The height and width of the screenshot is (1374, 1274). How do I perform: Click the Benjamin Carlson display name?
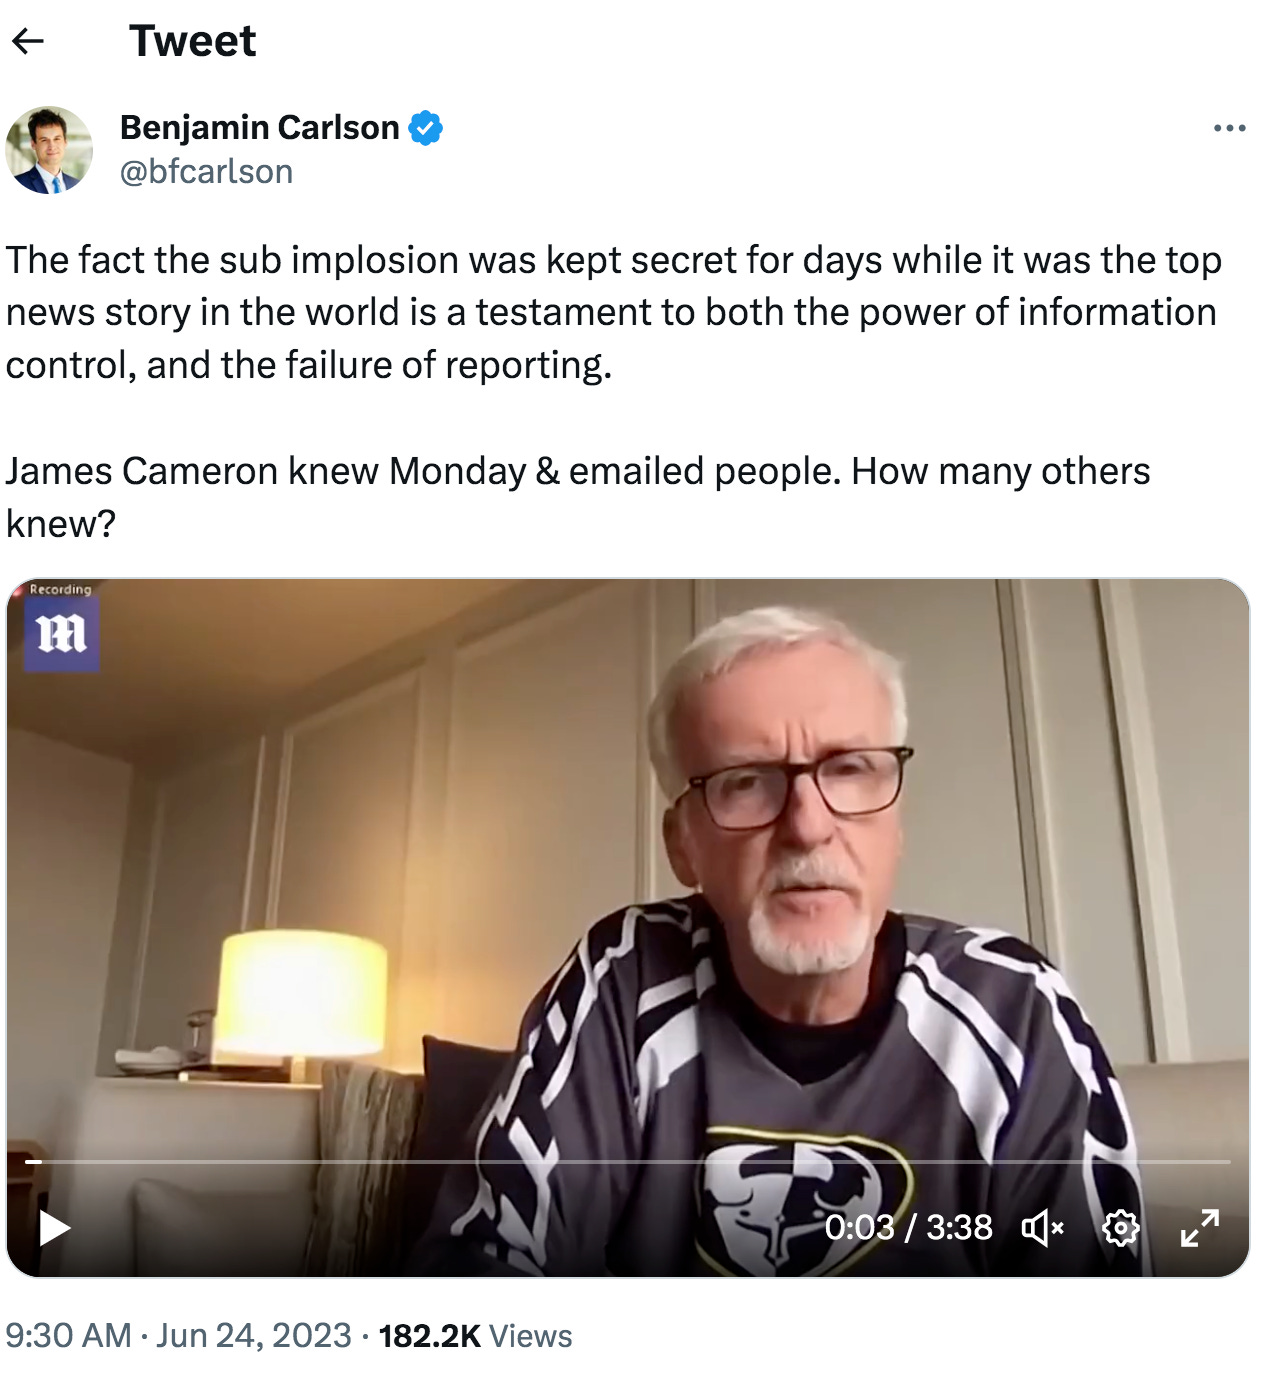coord(260,128)
